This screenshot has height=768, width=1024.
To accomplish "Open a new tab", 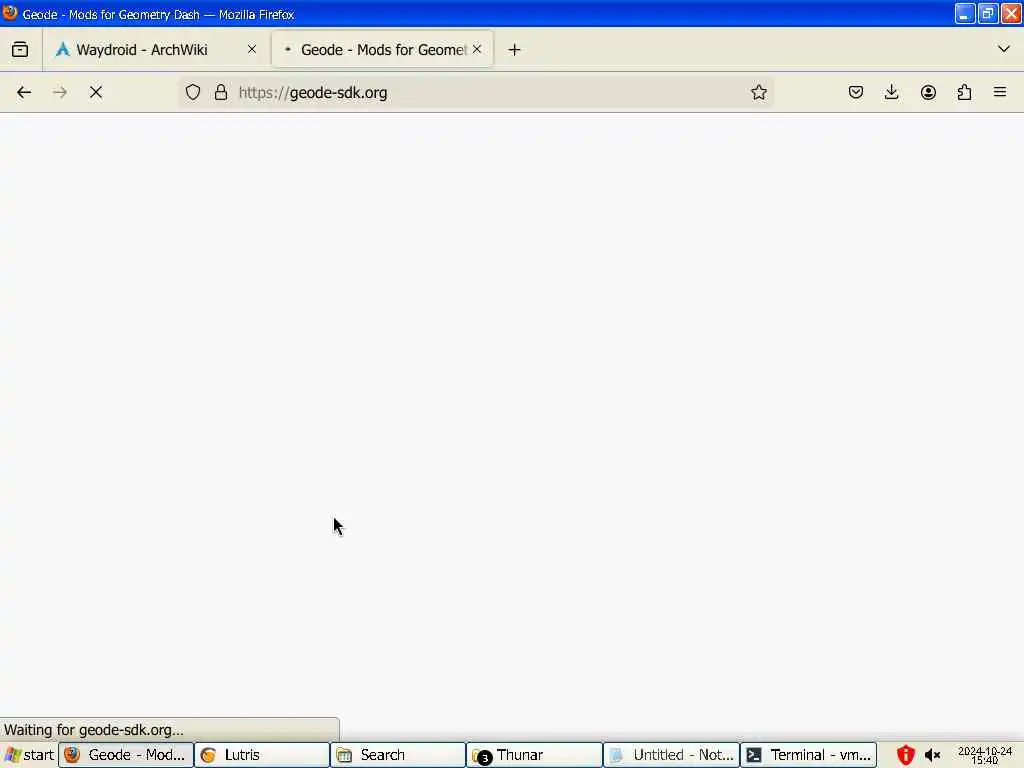I will click(x=515, y=50).
